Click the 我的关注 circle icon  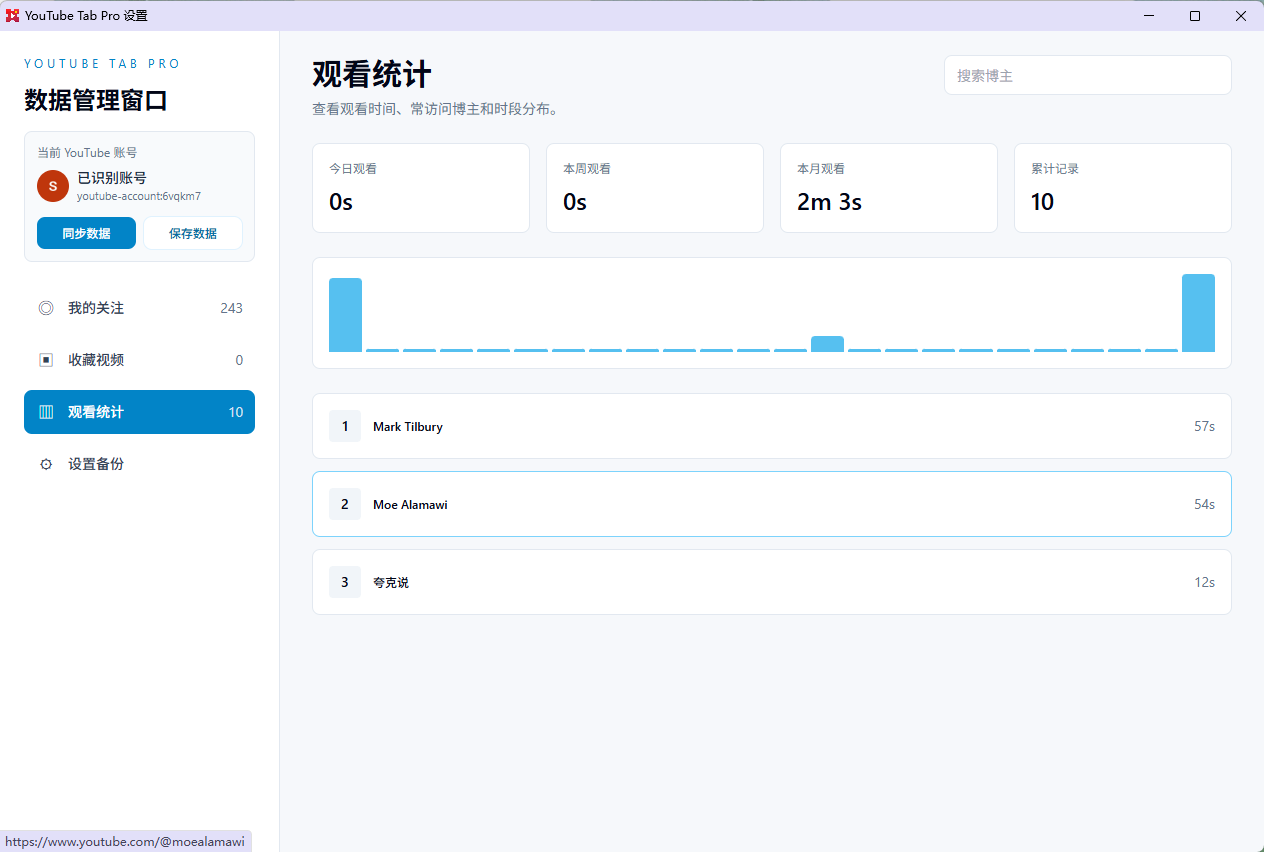46,308
